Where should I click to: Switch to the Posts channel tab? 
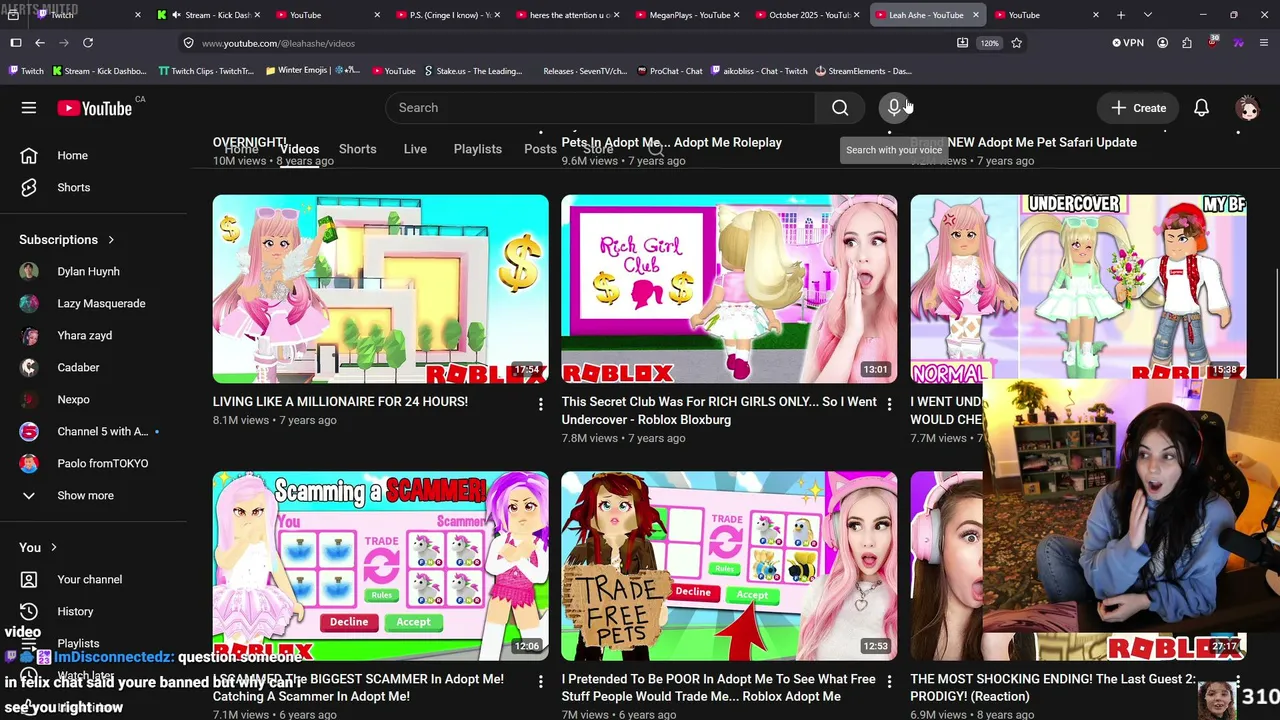pyautogui.click(x=540, y=149)
